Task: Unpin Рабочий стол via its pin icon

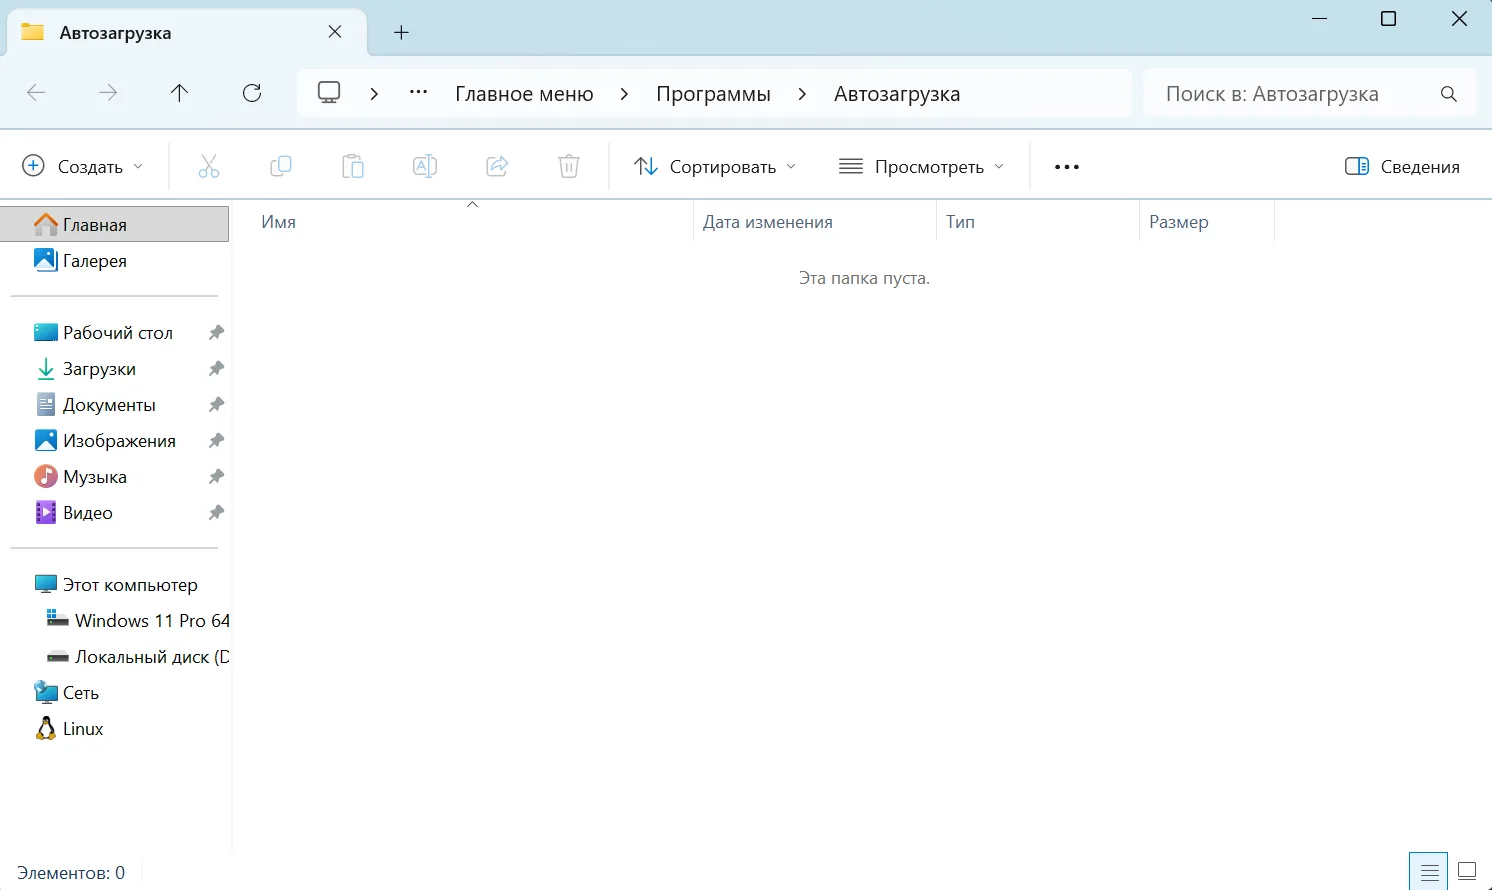Action: tap(216, 333)
